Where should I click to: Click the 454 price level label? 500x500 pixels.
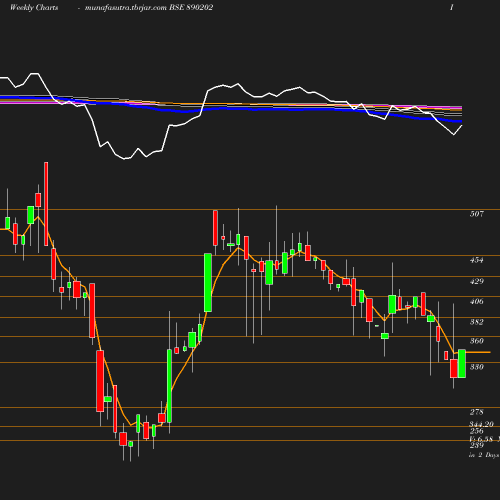(477, 260)
